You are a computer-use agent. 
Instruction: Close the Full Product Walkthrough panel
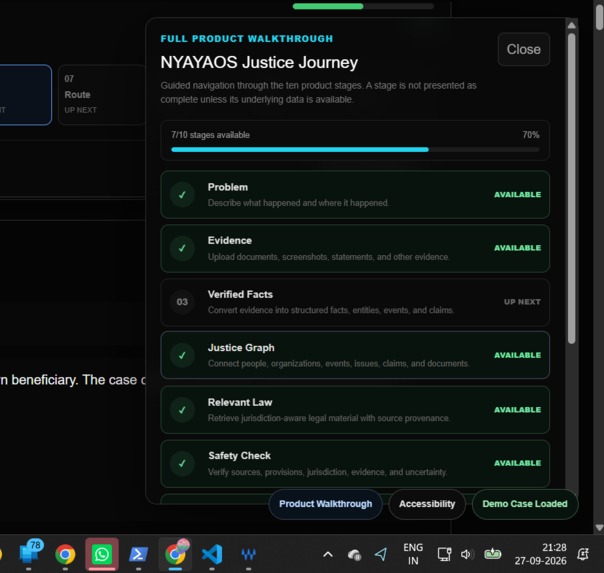[x=523, y=49]
